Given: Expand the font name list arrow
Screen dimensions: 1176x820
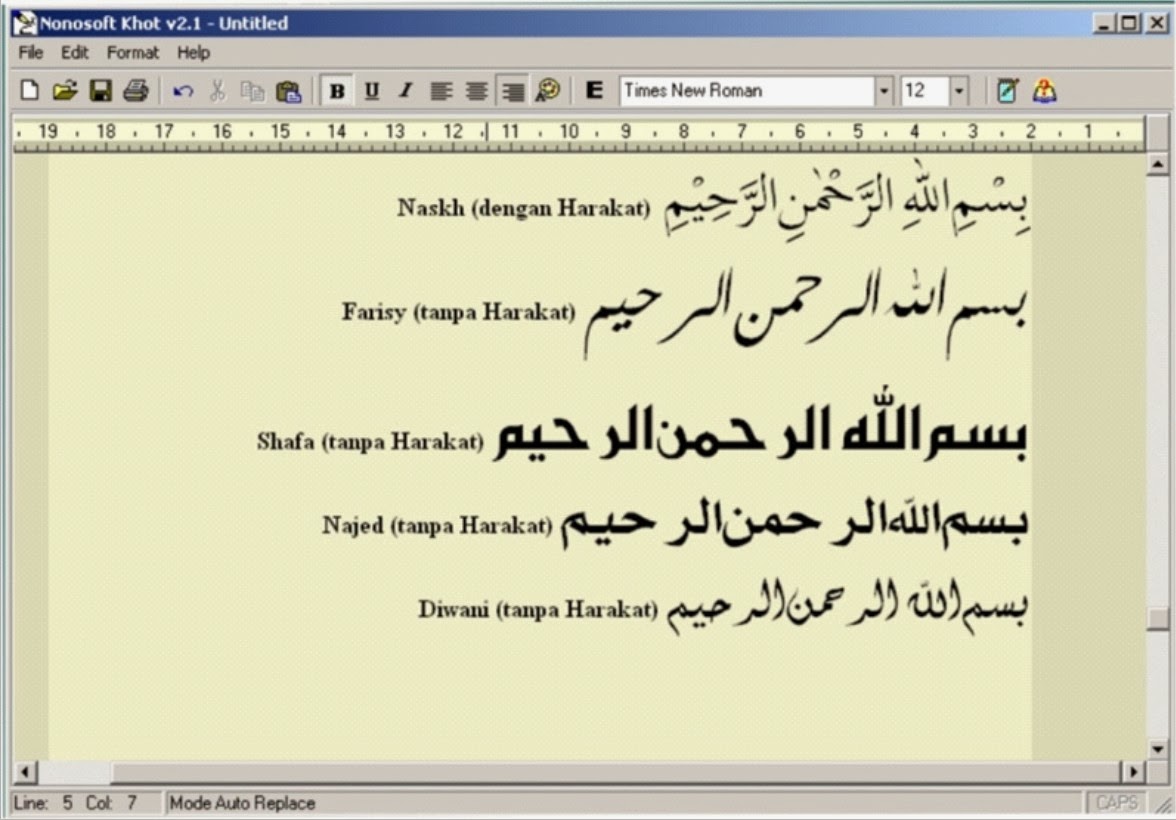Looking at the screenshot, I should point(882,90).
